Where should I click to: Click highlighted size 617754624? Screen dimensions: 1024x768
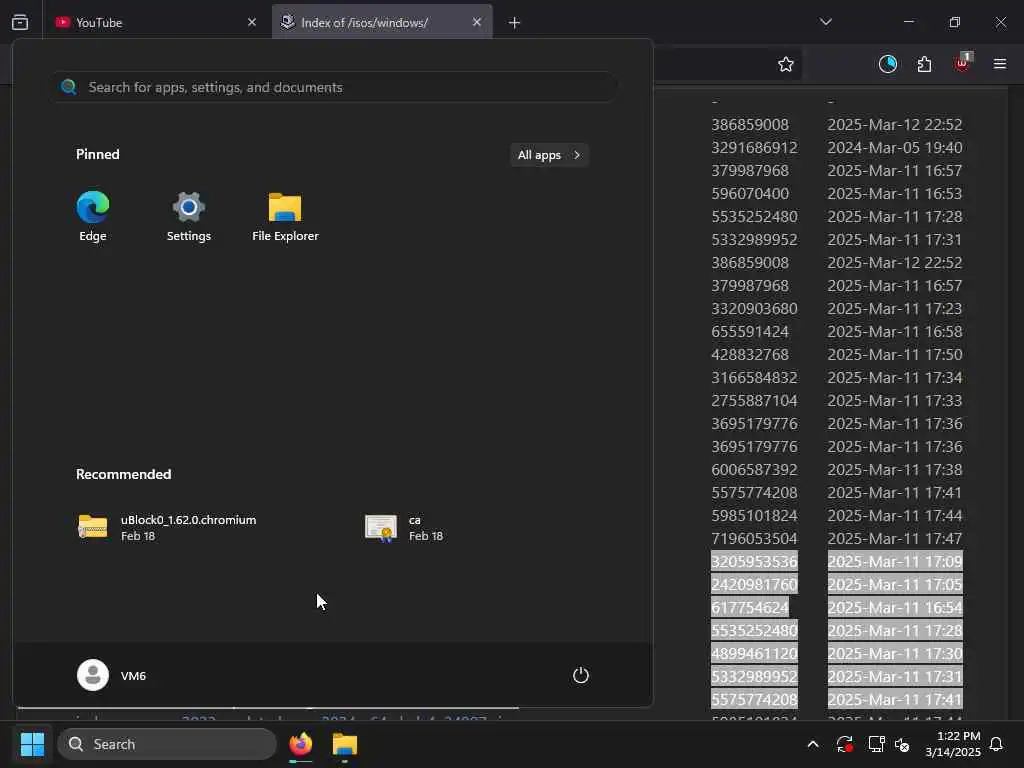(750, 607)
